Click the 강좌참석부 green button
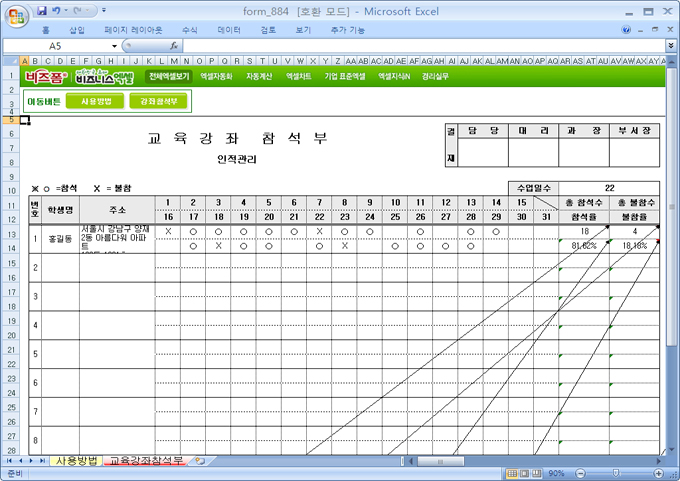The image size is (680, 481). (x=159, y=101)
